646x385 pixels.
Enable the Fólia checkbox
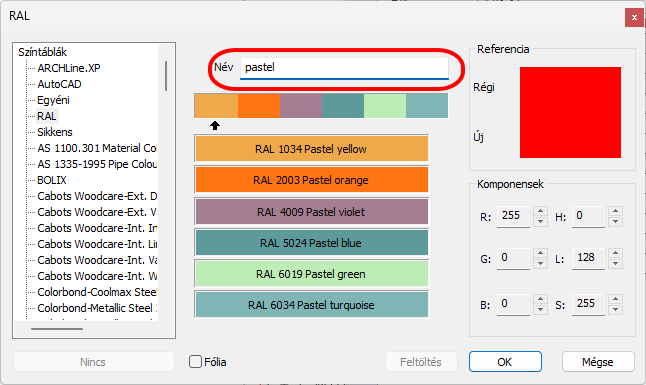pos(195,362)
